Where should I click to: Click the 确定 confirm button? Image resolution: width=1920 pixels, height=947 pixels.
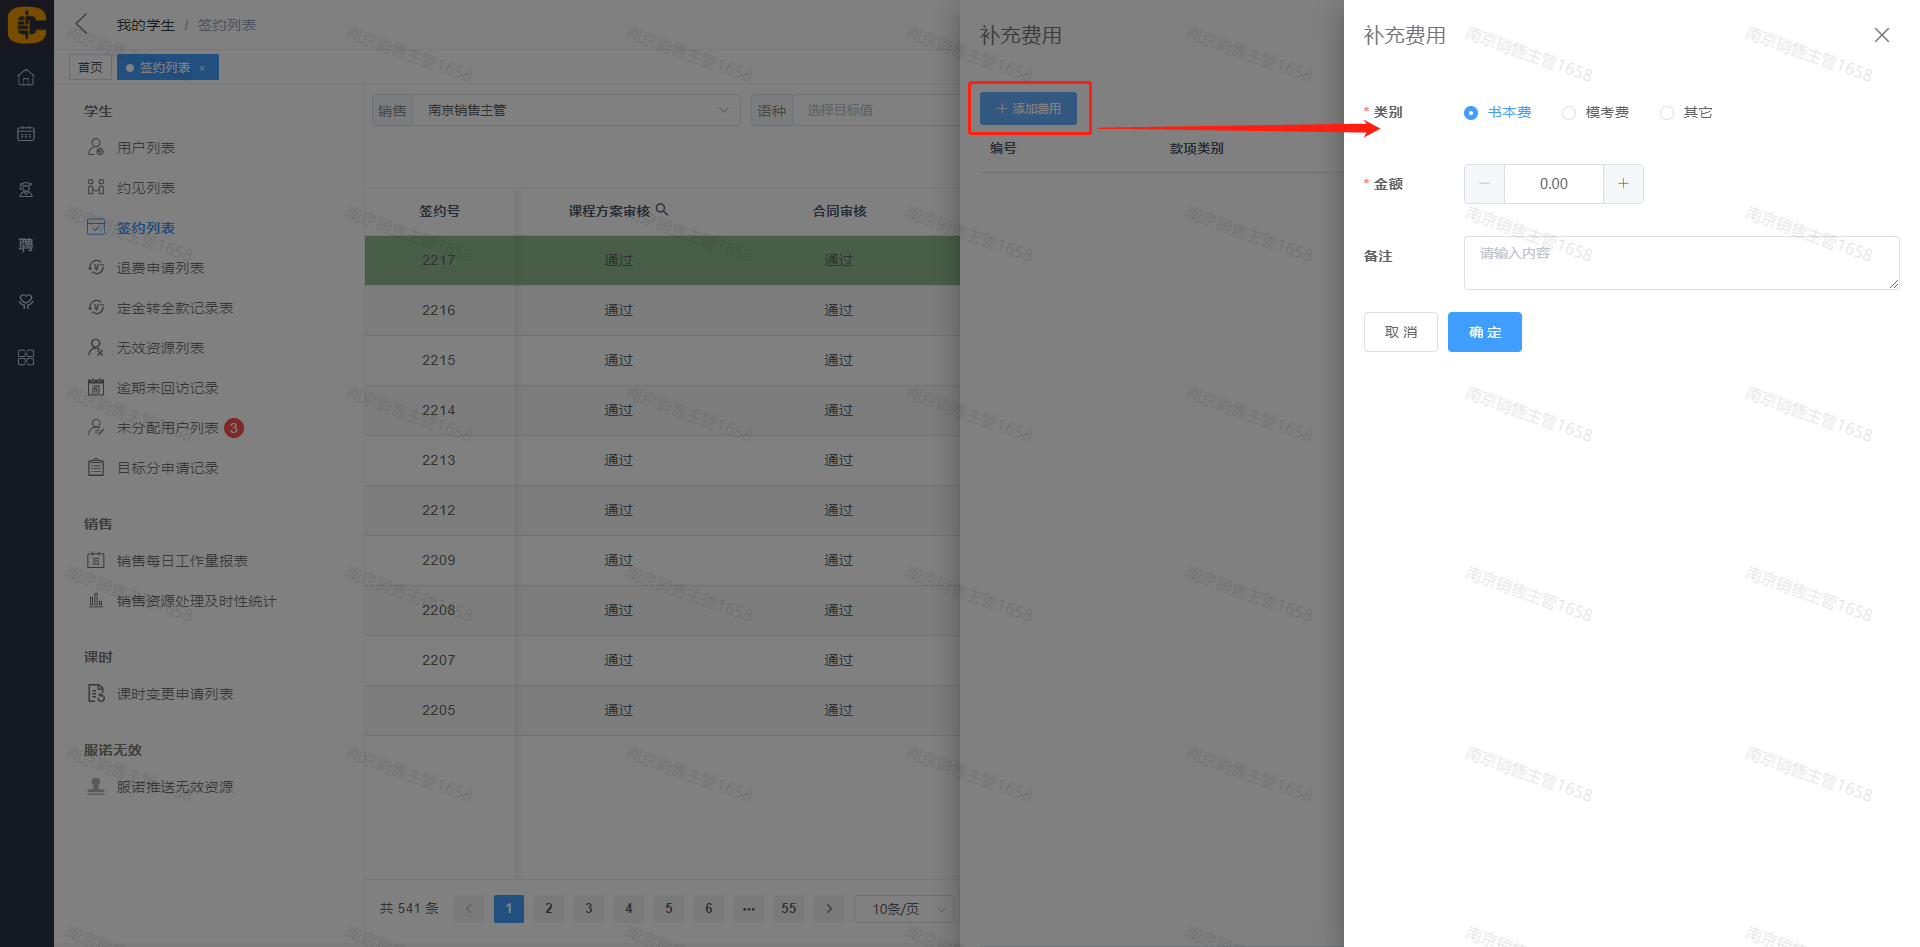pos(1484,332)
